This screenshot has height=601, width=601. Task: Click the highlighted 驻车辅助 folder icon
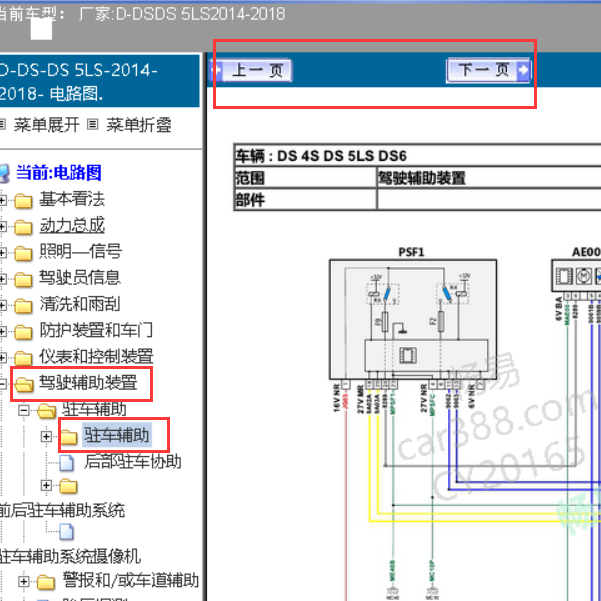[69, 437]
